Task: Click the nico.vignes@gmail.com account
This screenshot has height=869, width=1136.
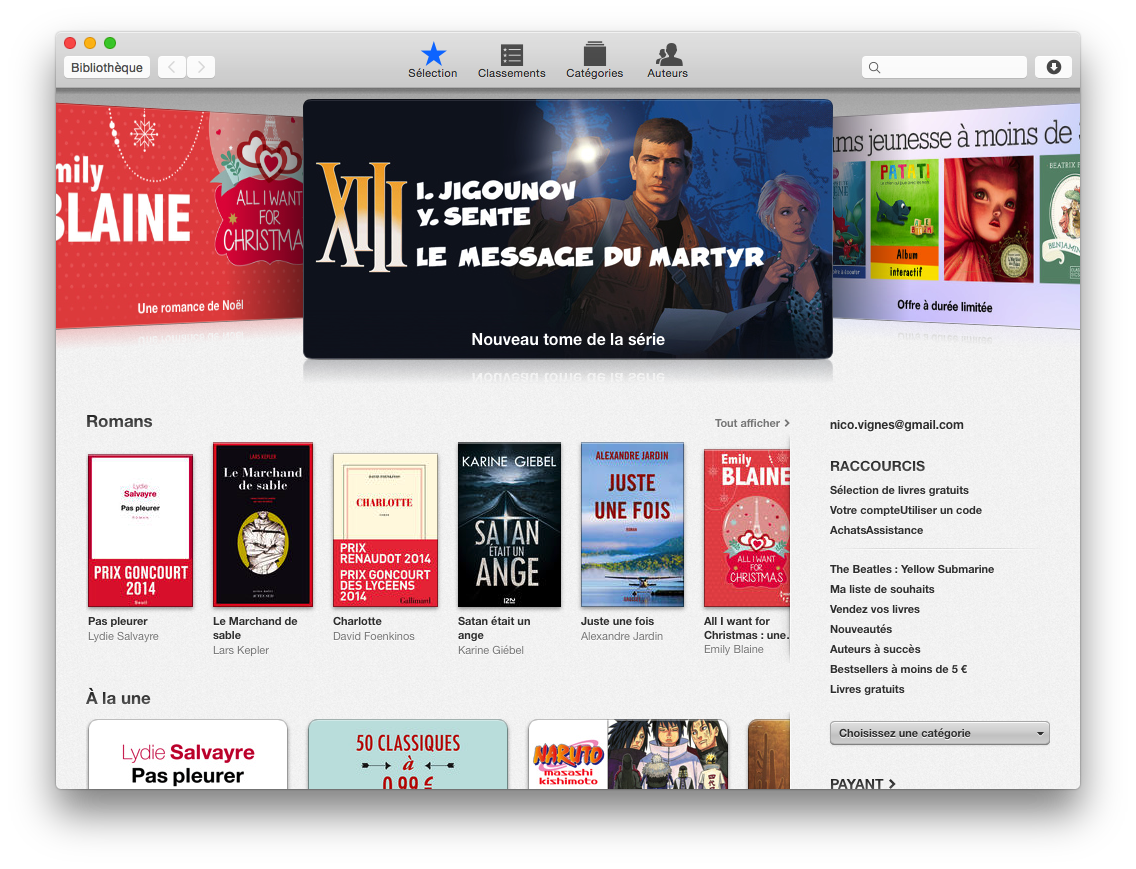Action: (x=897, y=425)
